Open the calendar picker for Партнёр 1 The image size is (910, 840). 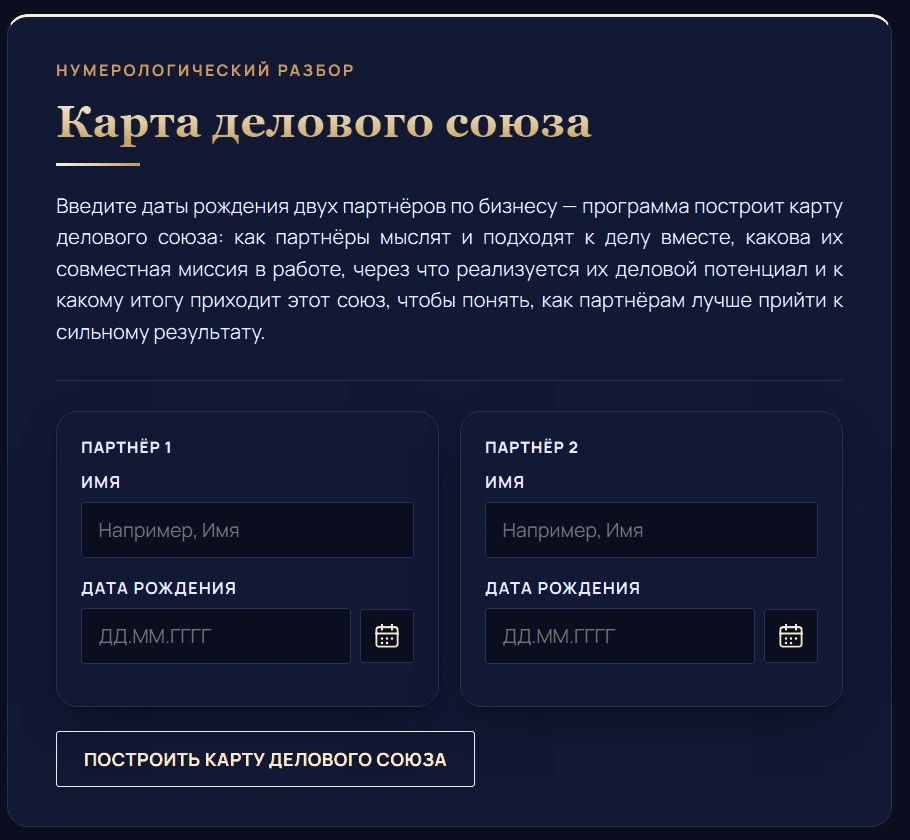coord(387,636)
